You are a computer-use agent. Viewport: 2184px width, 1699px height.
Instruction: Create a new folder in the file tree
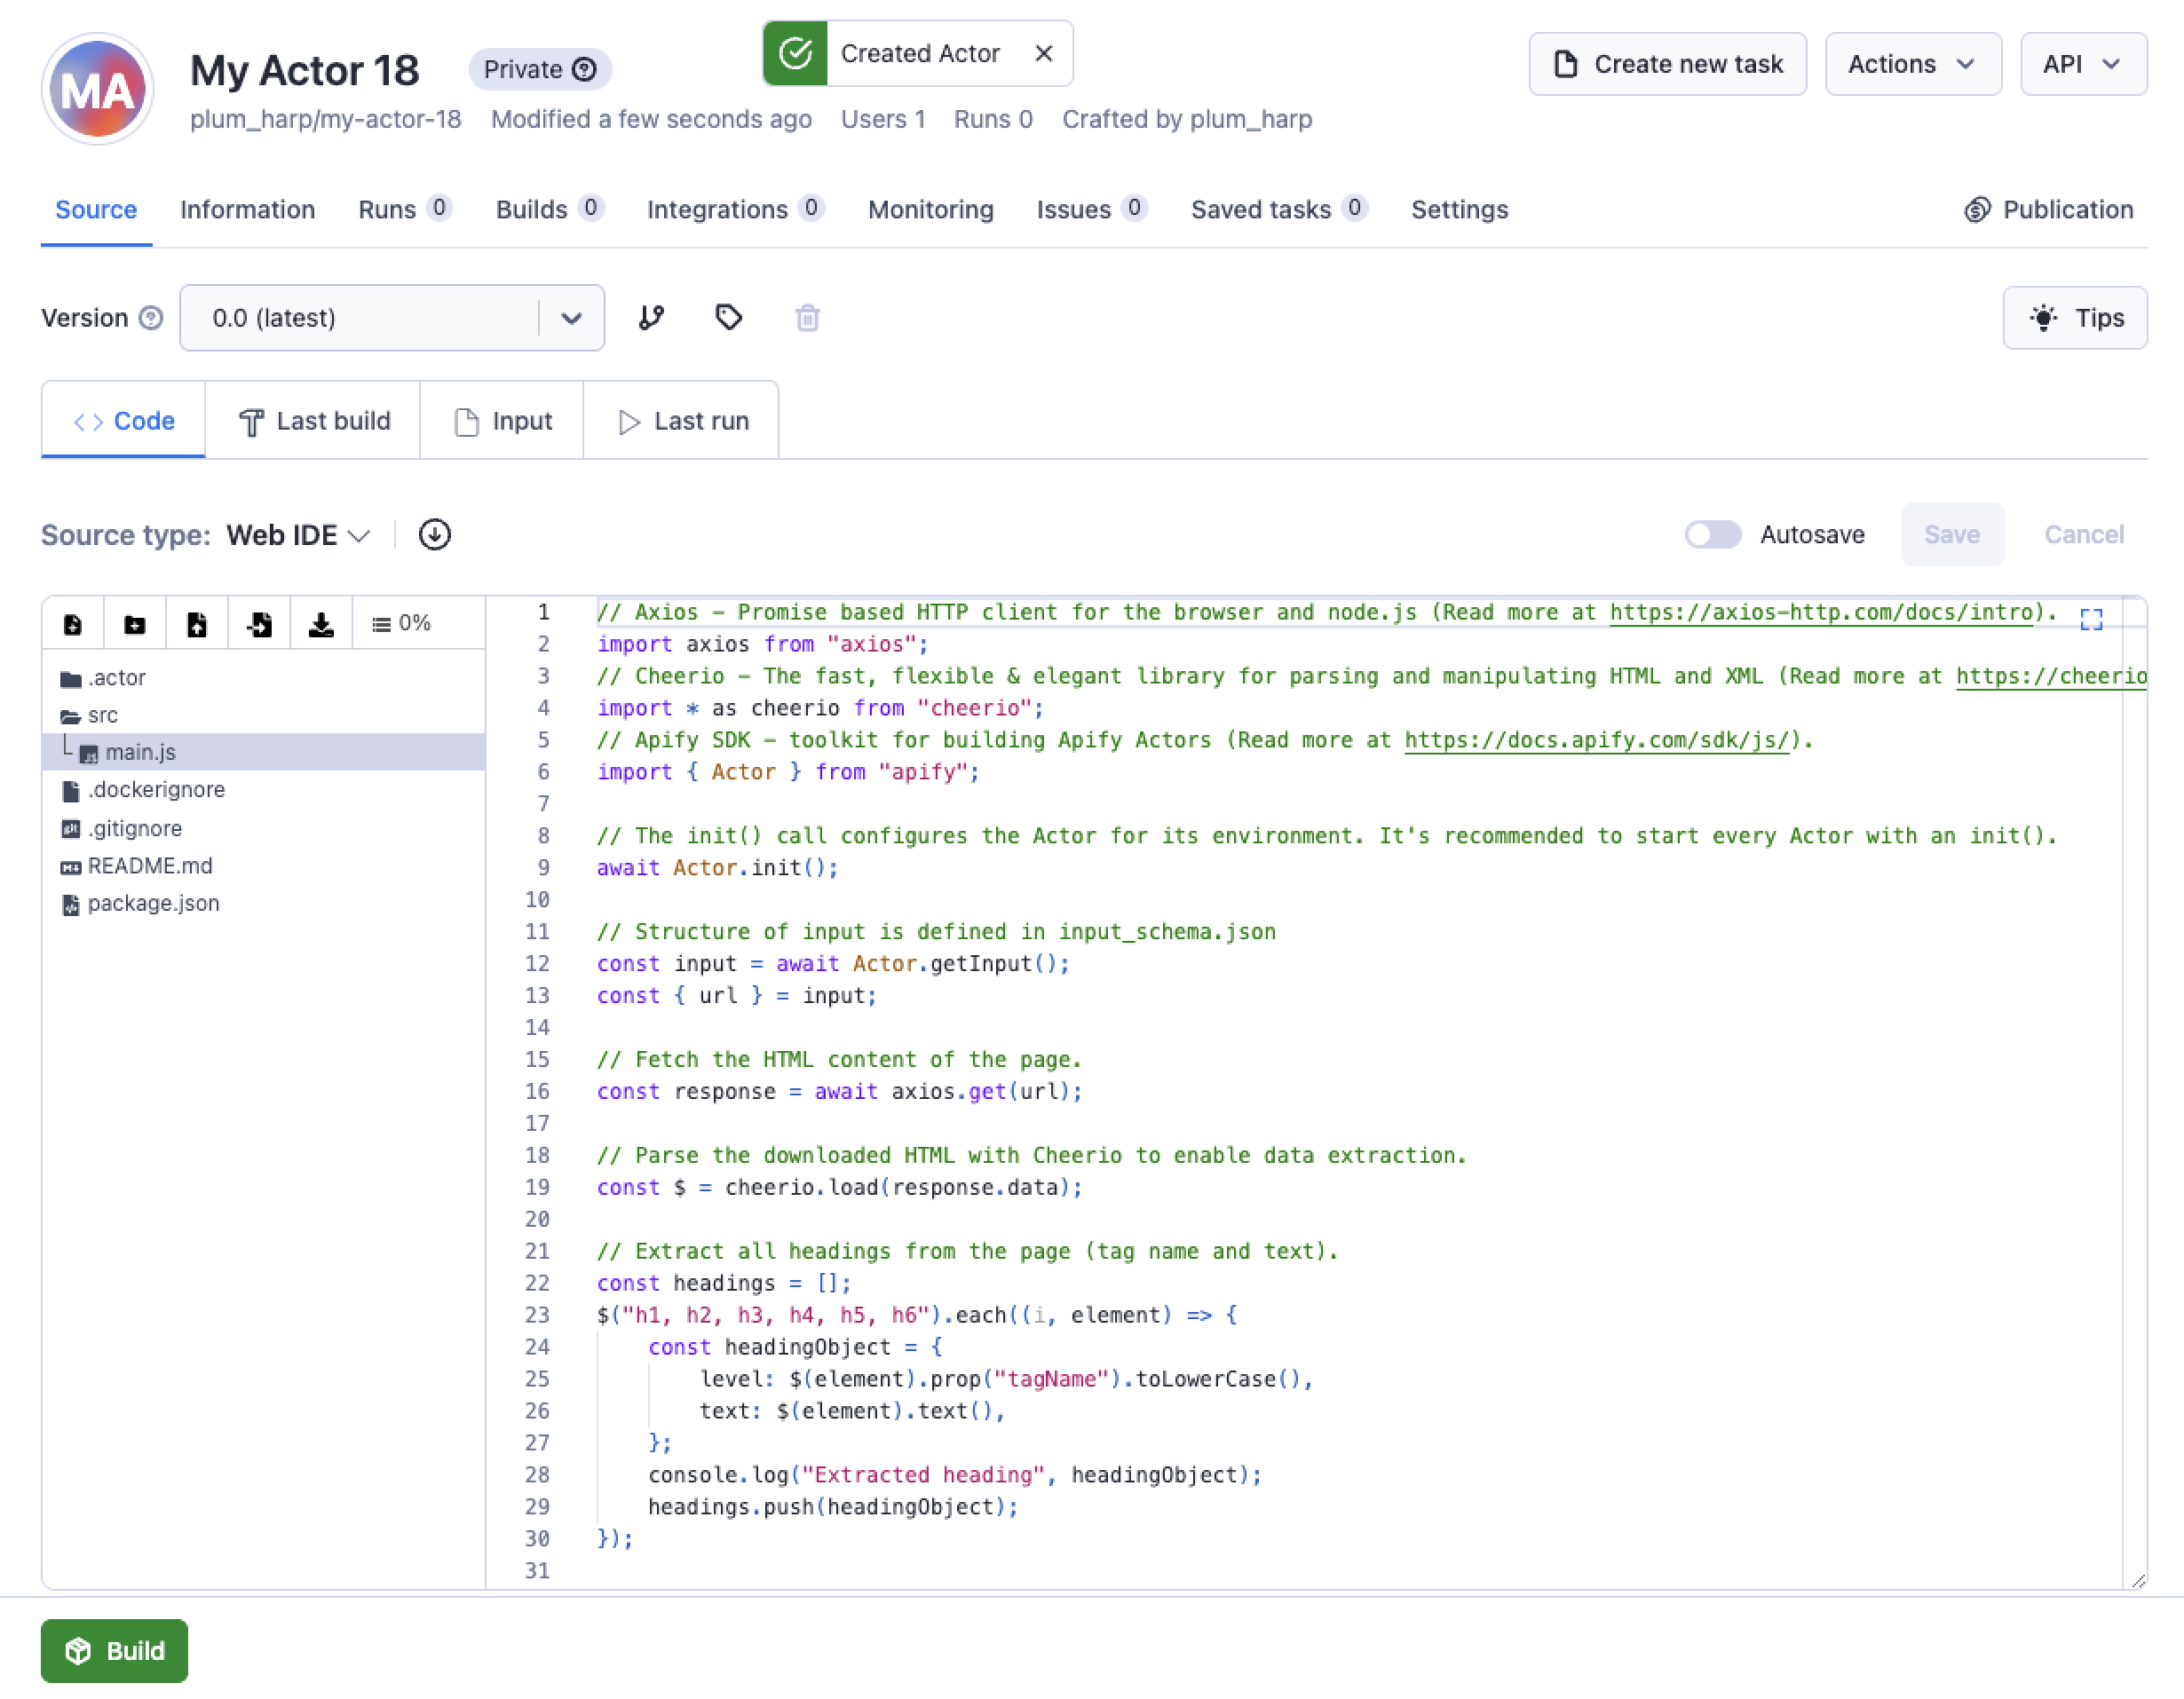(x=134, y=622)
